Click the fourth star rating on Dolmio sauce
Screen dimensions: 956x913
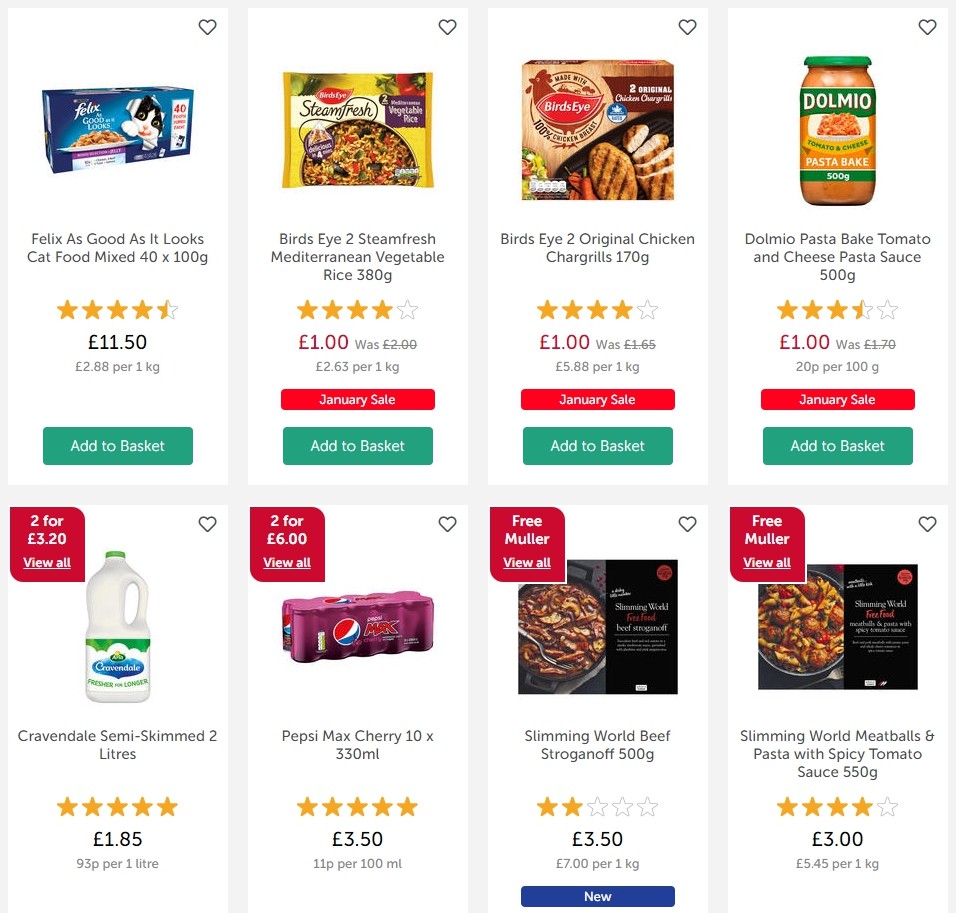click(861, 310)
